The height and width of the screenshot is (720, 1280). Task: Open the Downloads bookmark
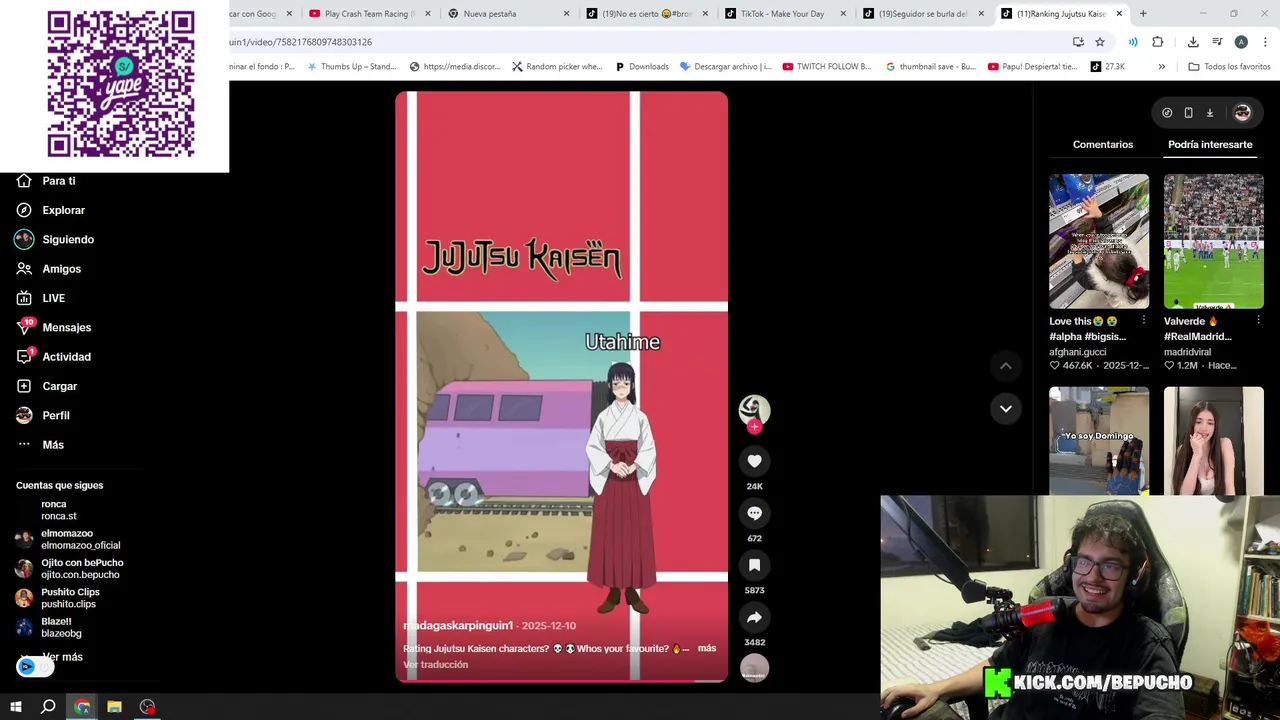(641, 66)
